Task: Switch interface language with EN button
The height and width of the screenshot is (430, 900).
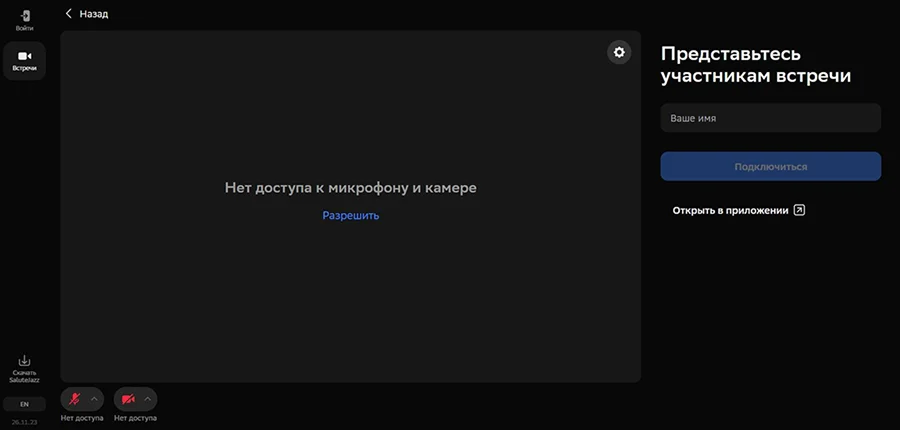Action: pos(24,404)
